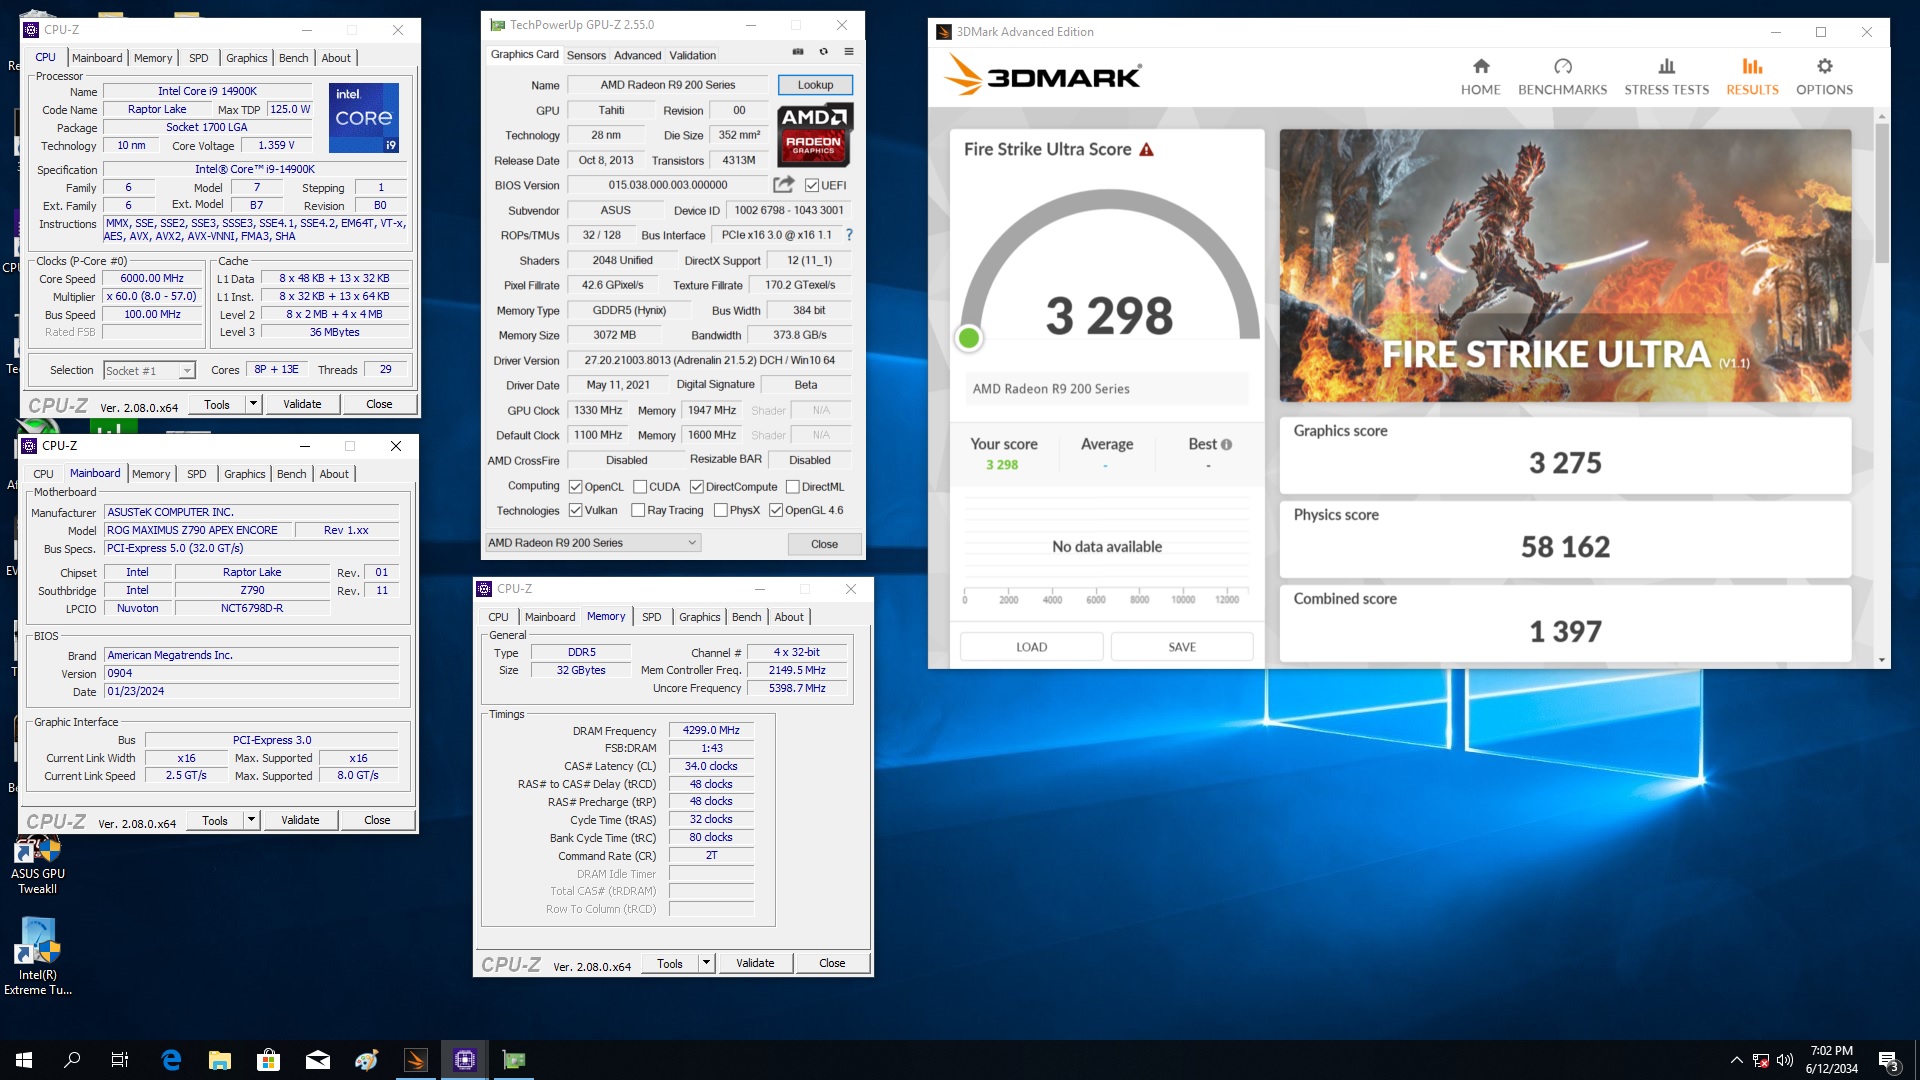Open 3DMark Benchmarks section

1562,77
